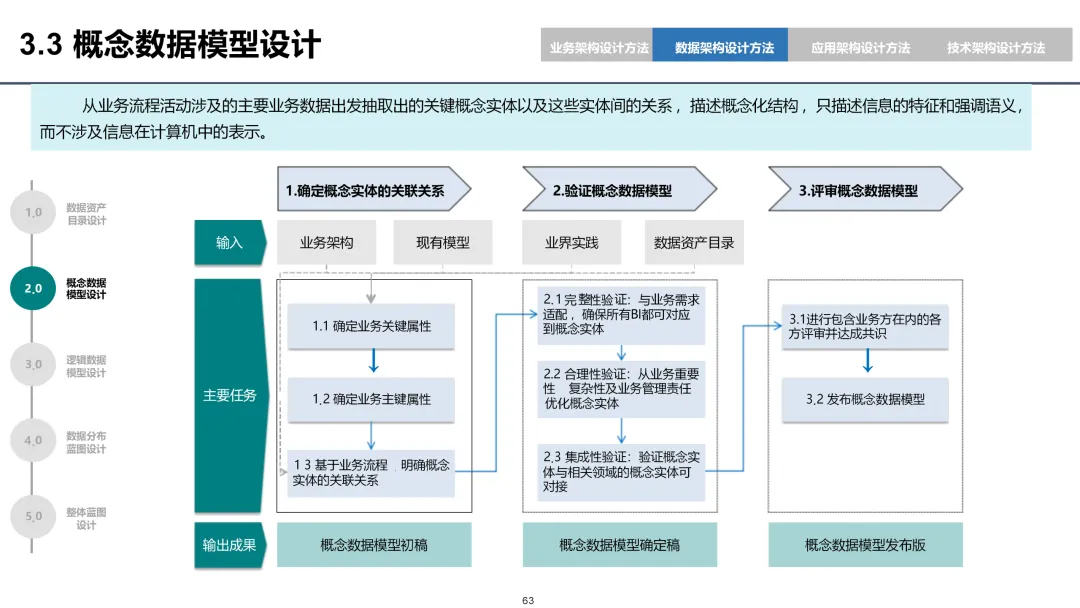The image size is (1080, 608).
Task: Click the 逻辑数据模型设计 step label
Action: pos(86,366)
